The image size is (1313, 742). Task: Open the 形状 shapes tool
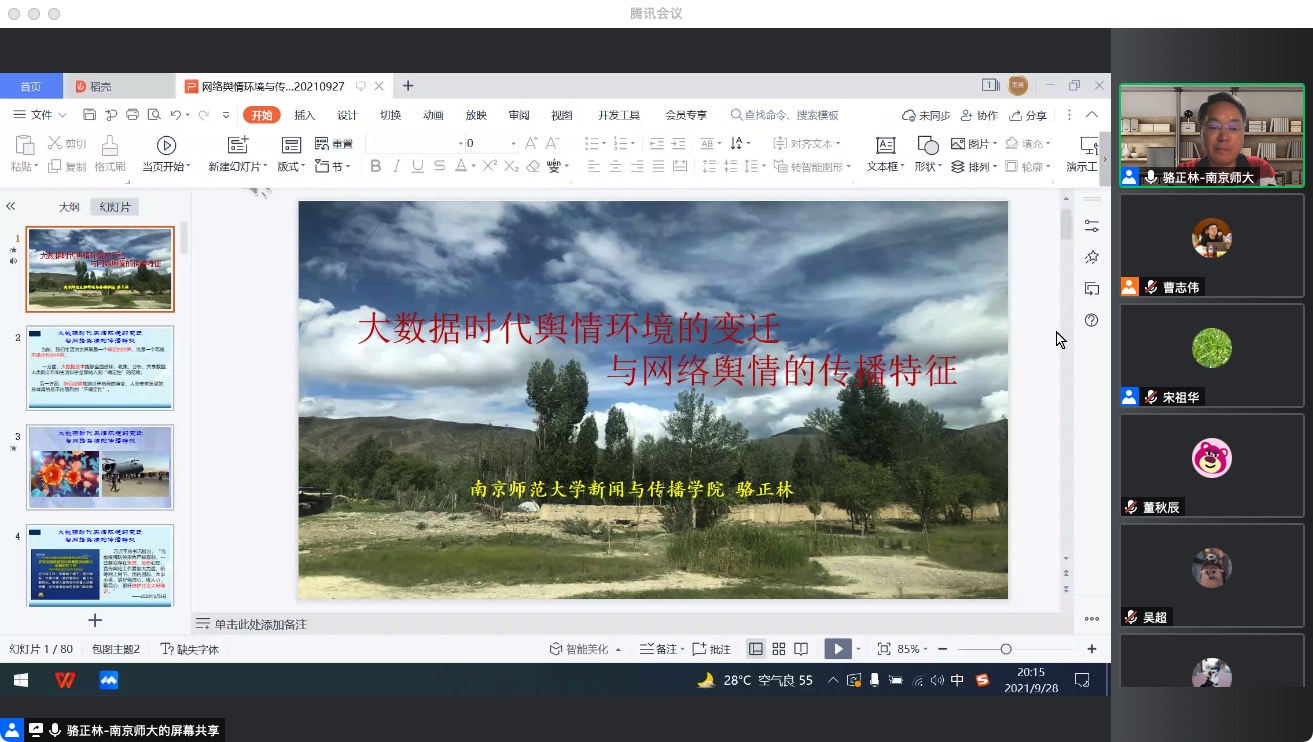coord(927,146)
